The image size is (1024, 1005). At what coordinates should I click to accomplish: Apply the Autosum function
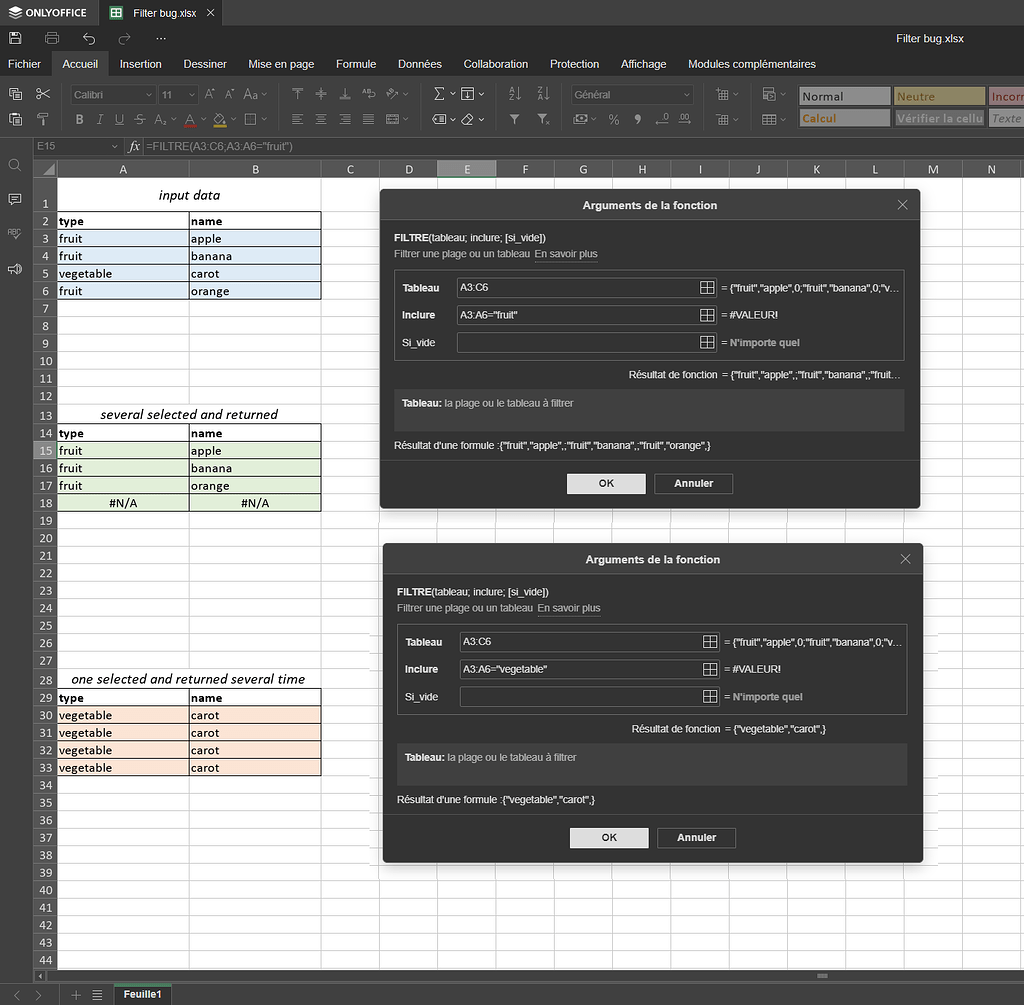pos(438,92)
